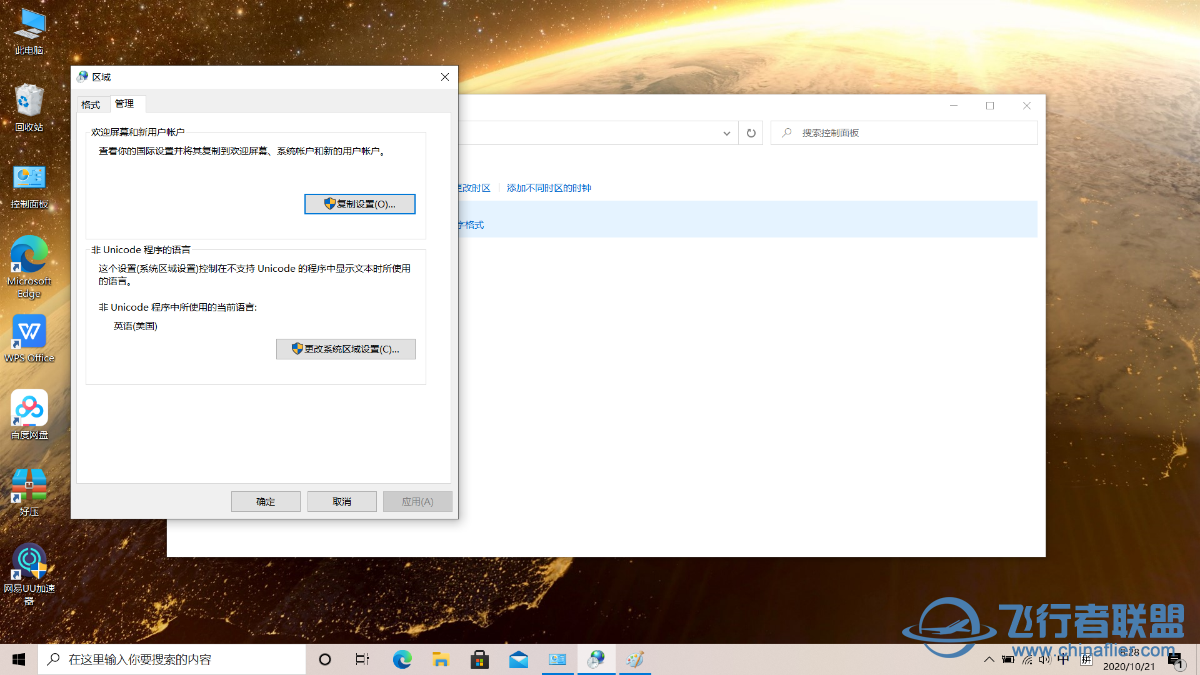
Task: Select the 回收站 recycle bin icon
Action: (x=29, y=108)
